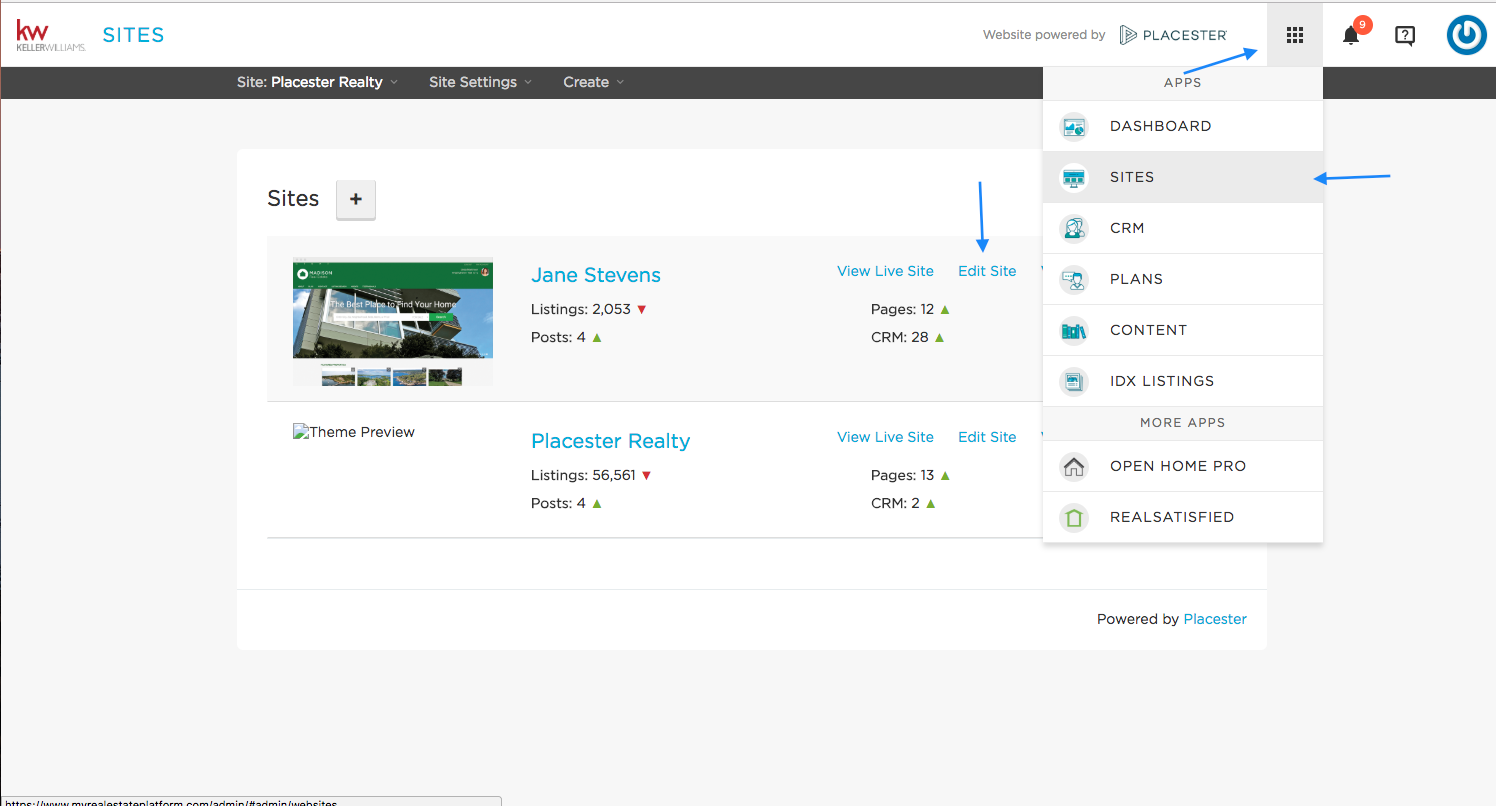Open the Site Settings dropdown menu
1496x806 pixels.
point(480,82)
